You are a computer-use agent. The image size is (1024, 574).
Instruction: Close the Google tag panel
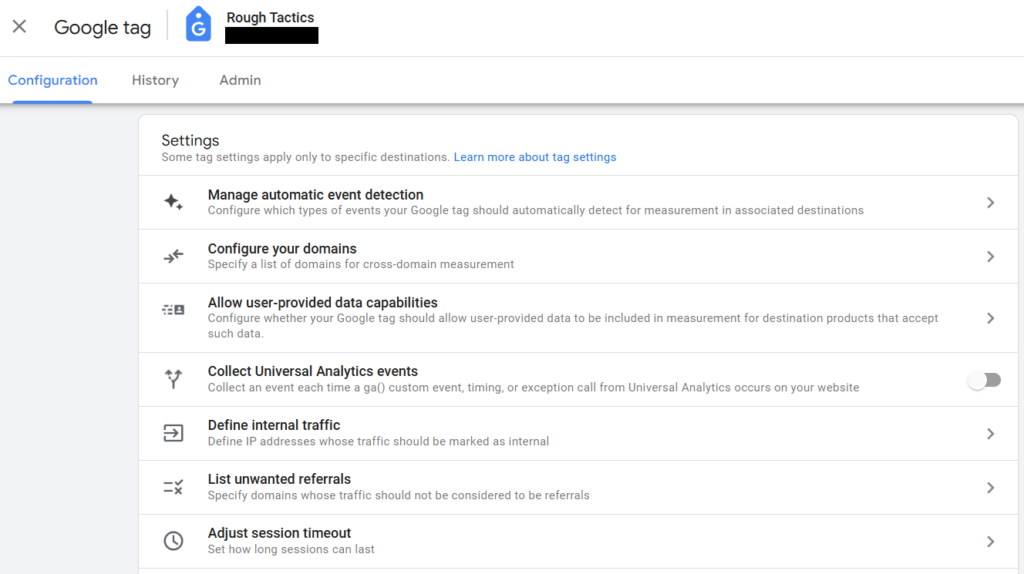click(20, 26)
